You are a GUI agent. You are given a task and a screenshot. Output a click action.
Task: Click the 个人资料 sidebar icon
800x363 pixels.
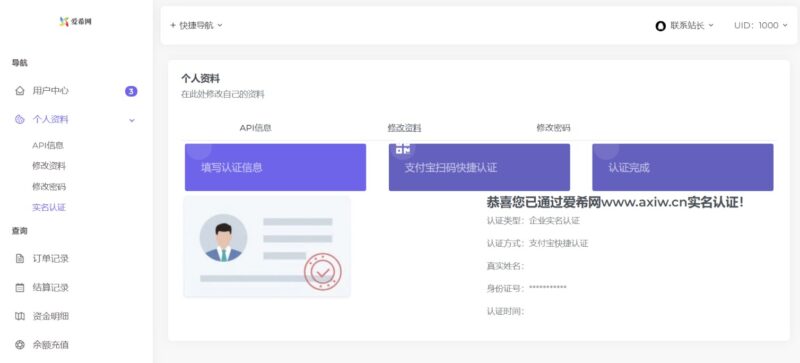(x=19, y=120)
